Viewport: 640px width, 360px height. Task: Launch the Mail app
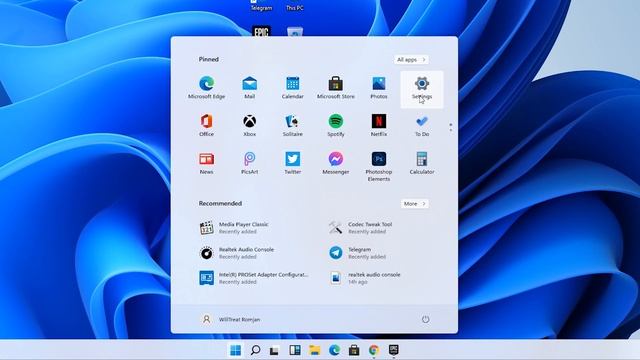249,88
